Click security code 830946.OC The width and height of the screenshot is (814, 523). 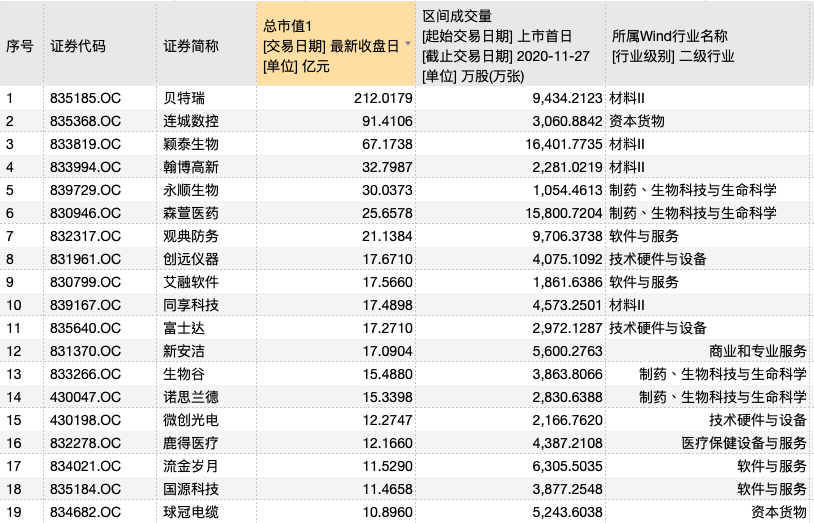pos(85,213)
